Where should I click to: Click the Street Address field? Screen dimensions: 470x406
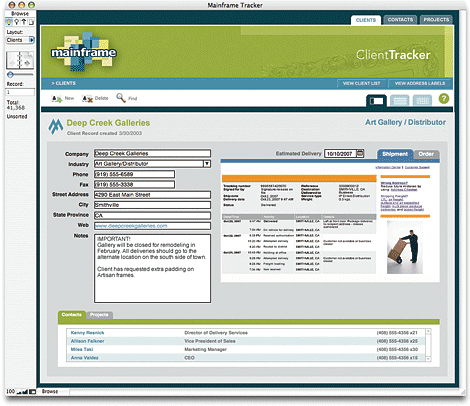tap(152, 195)
